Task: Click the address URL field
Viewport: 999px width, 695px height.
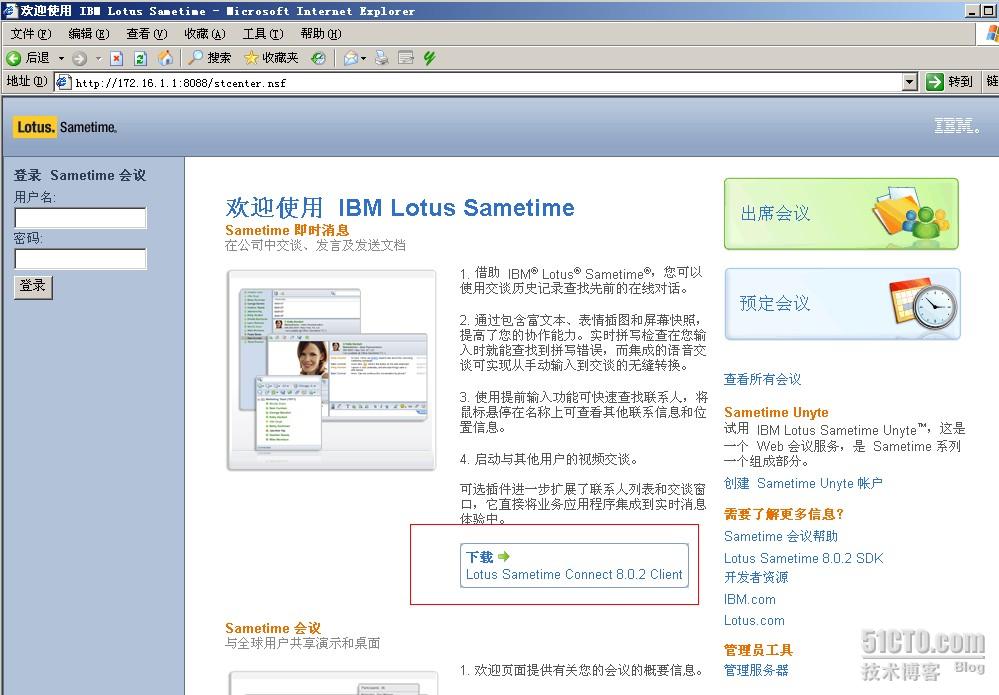Action: point(487,82)
